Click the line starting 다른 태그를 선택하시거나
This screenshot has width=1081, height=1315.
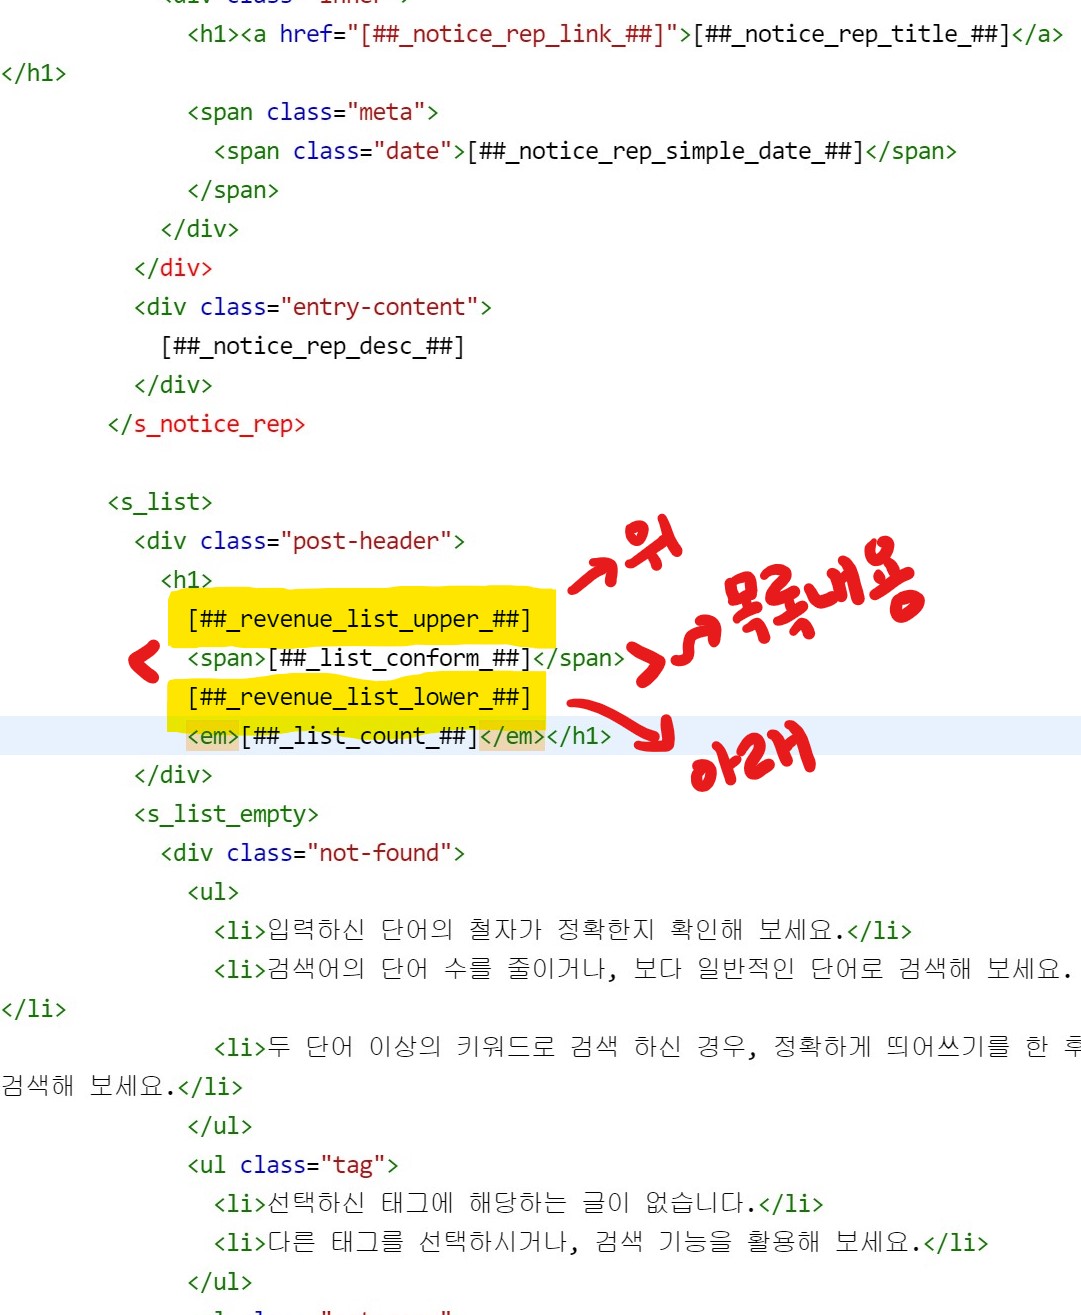pos(600,1243)
